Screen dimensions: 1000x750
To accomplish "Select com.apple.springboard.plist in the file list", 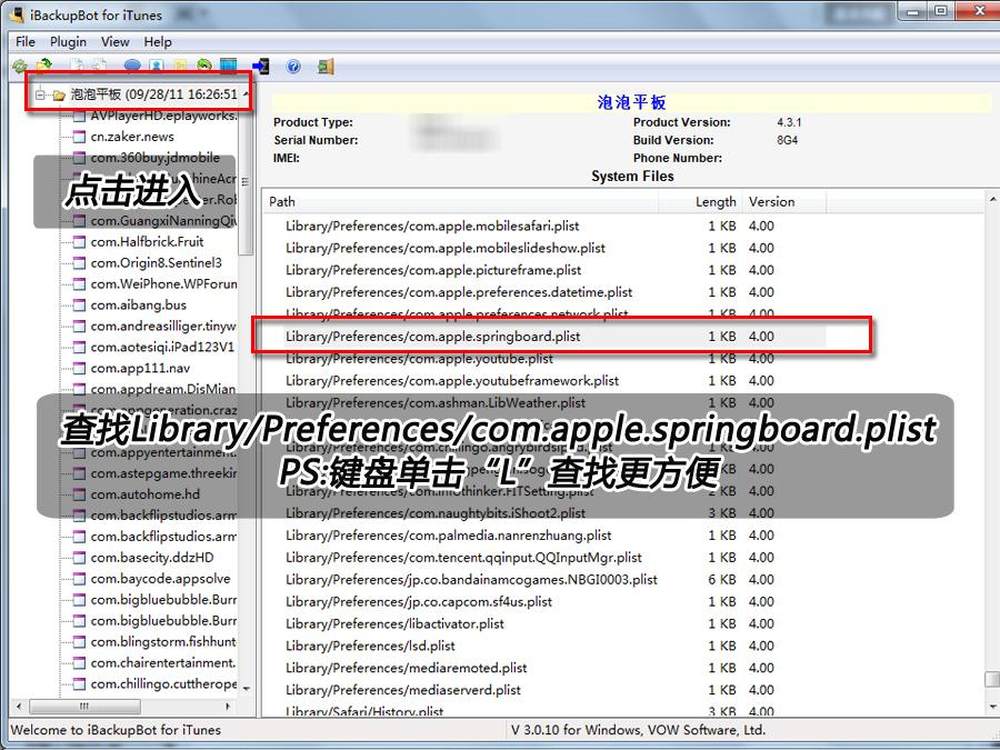I will [433, 336].
